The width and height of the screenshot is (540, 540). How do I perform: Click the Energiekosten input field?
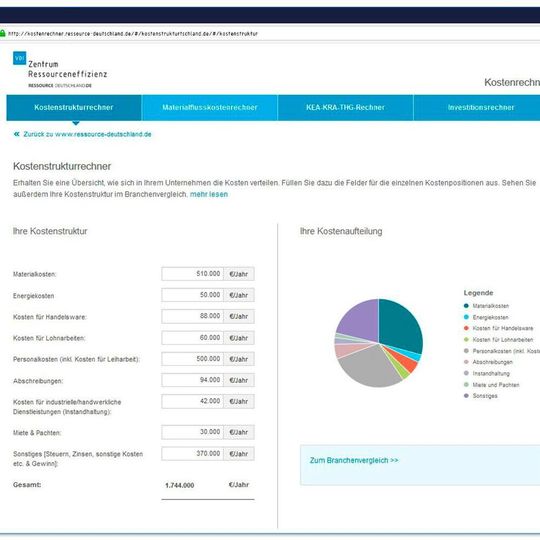193,295
